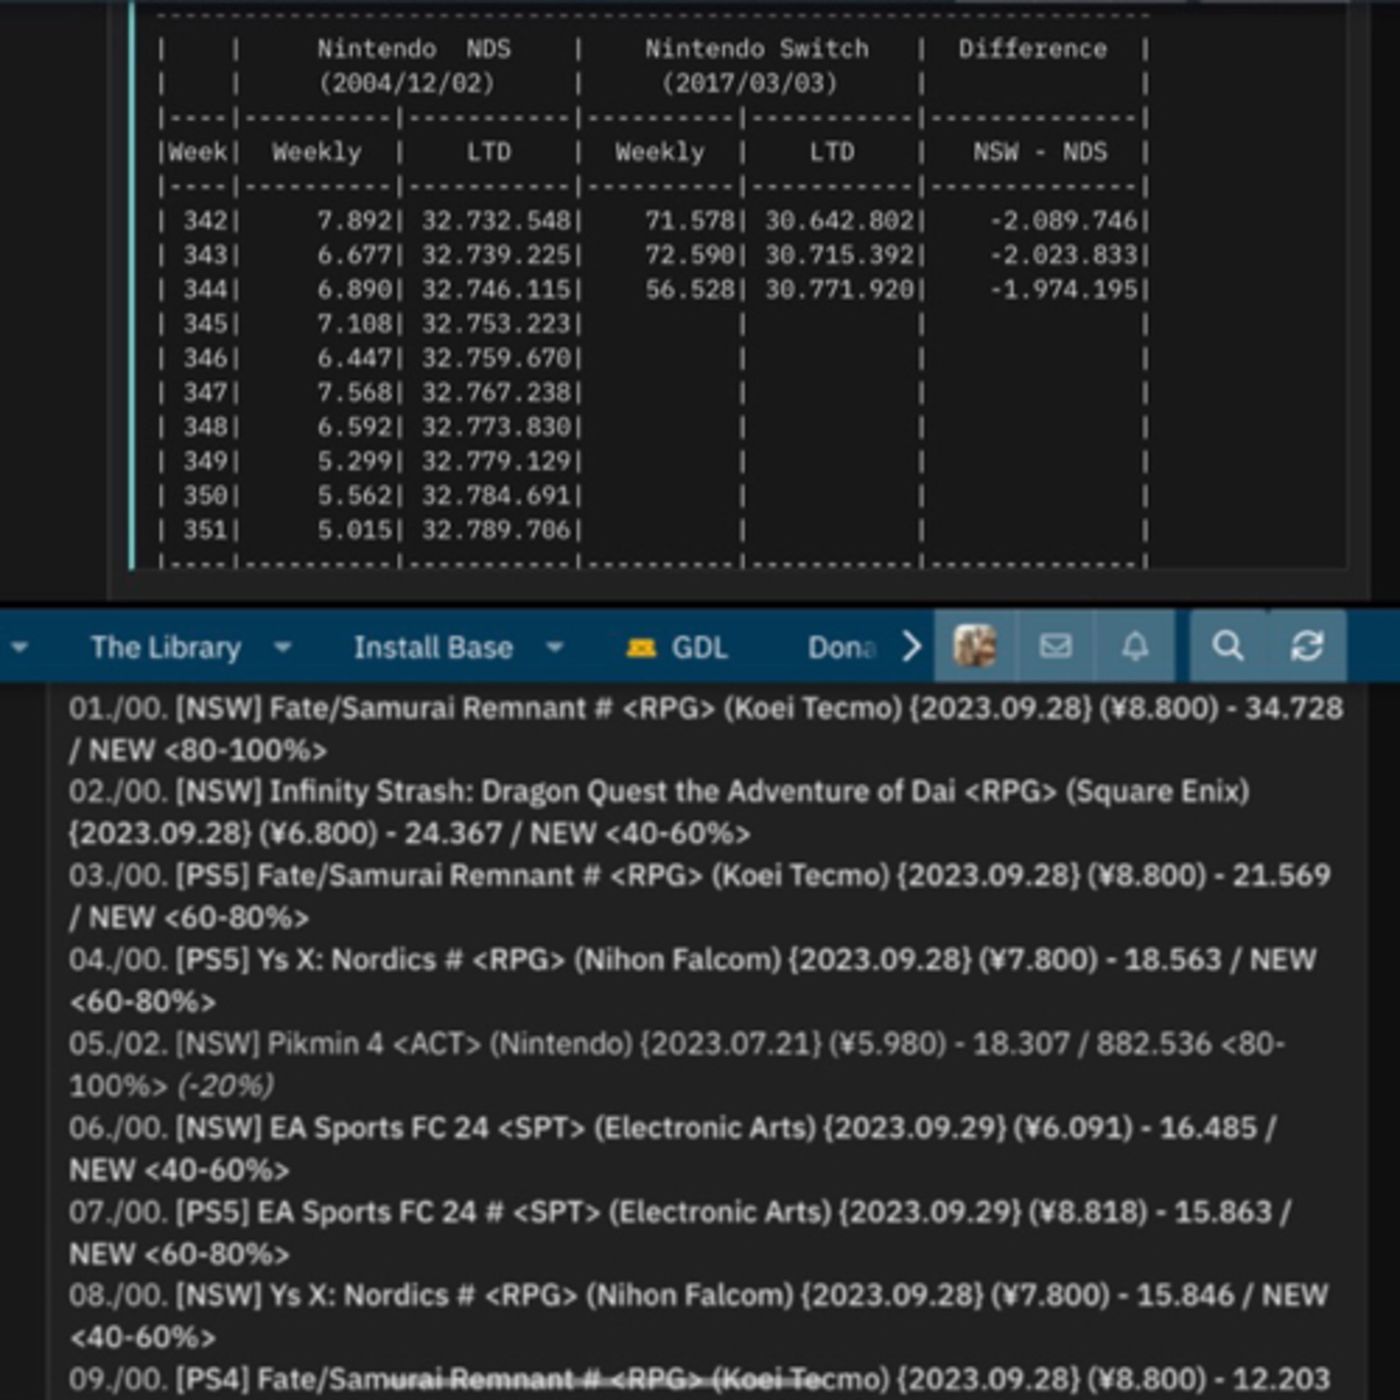Click rank 06 NSW EA Sports FC 24
Screen dimensions: 1400x1400
point(672,1148)
